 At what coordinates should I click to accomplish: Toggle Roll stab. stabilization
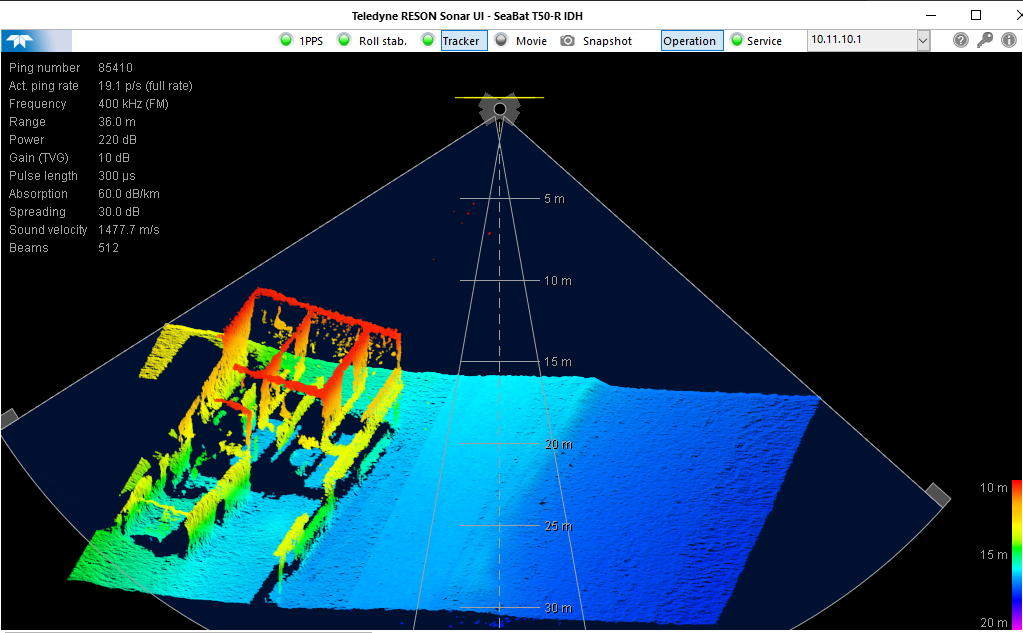pos(382,41)
